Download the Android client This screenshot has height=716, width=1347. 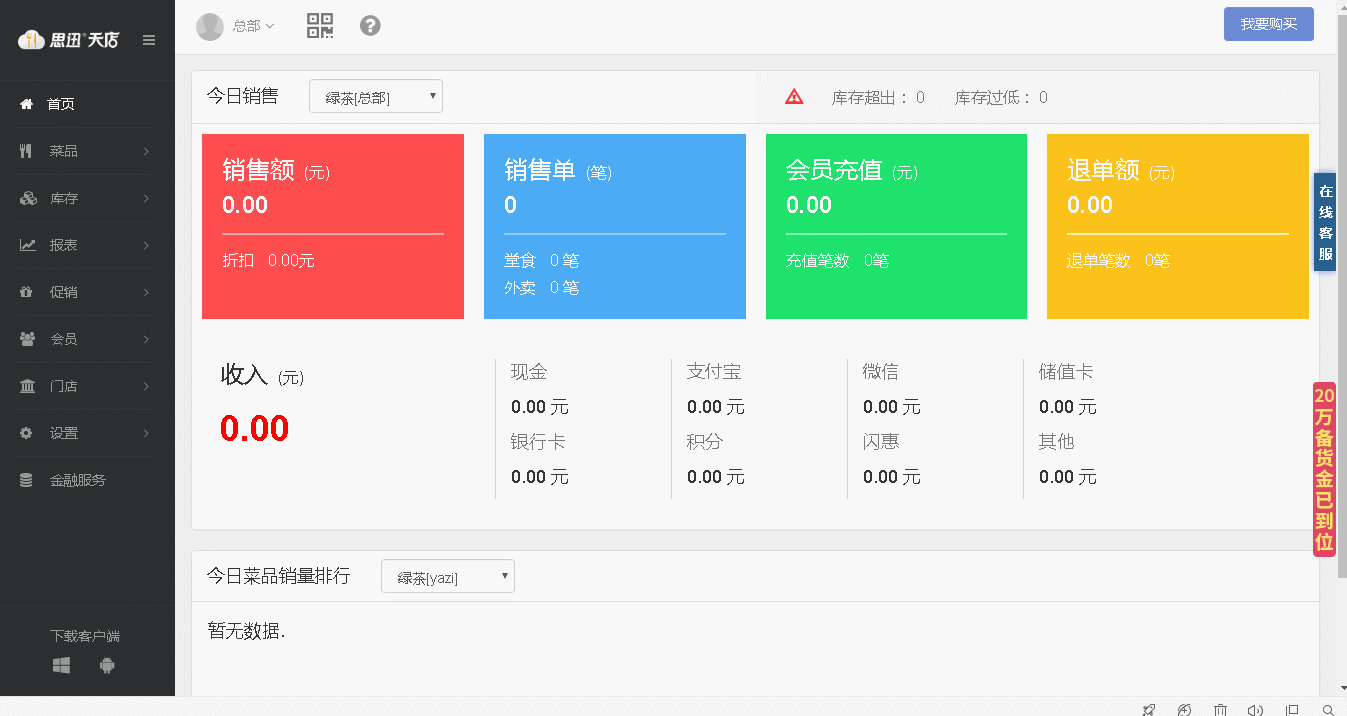point(107,665)
